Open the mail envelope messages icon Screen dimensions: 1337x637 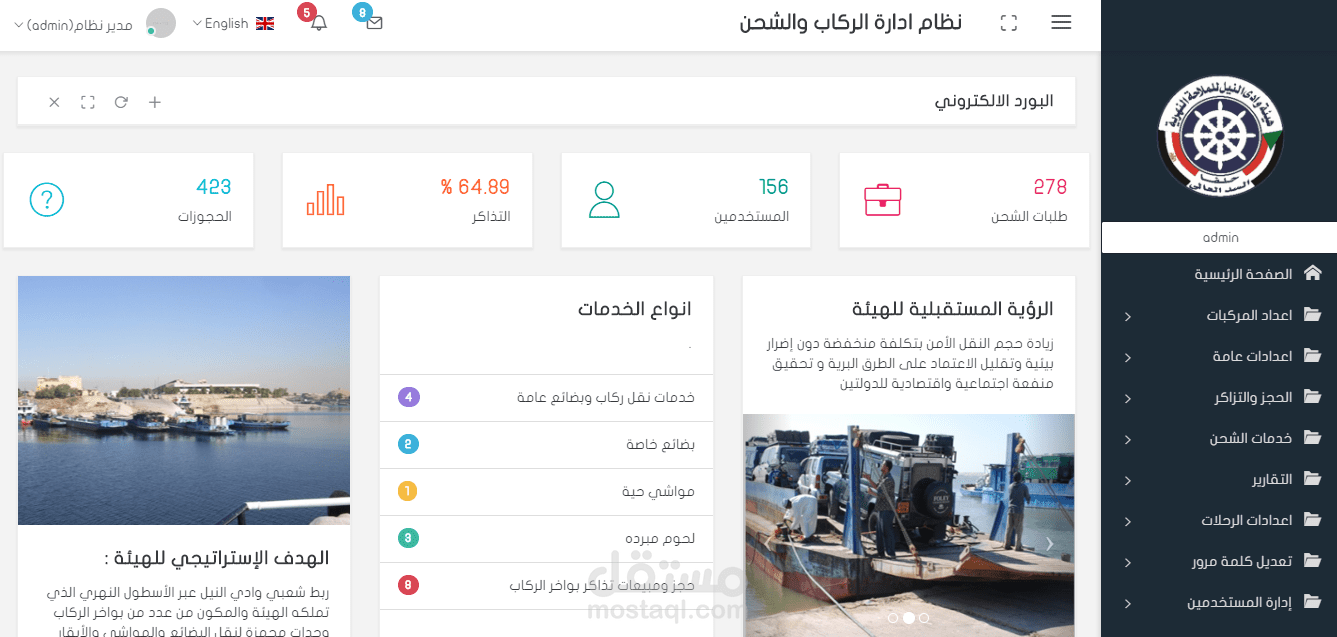click(x=375, y=23)
